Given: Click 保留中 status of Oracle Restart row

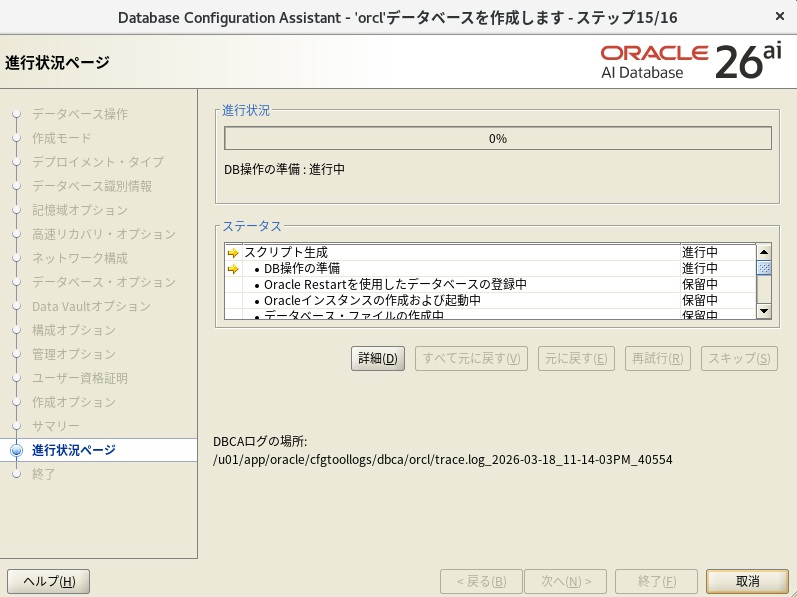Looking at the screenshot, I should 700,284.
